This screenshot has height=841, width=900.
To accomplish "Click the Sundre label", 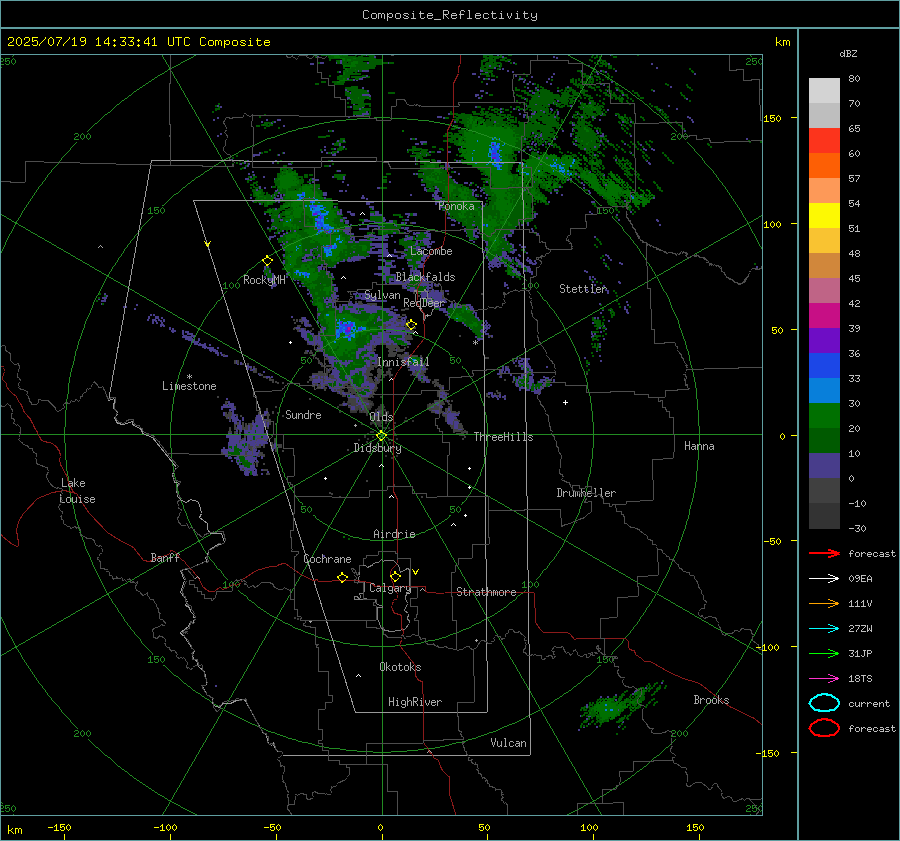I will click(x=303, y=415).
